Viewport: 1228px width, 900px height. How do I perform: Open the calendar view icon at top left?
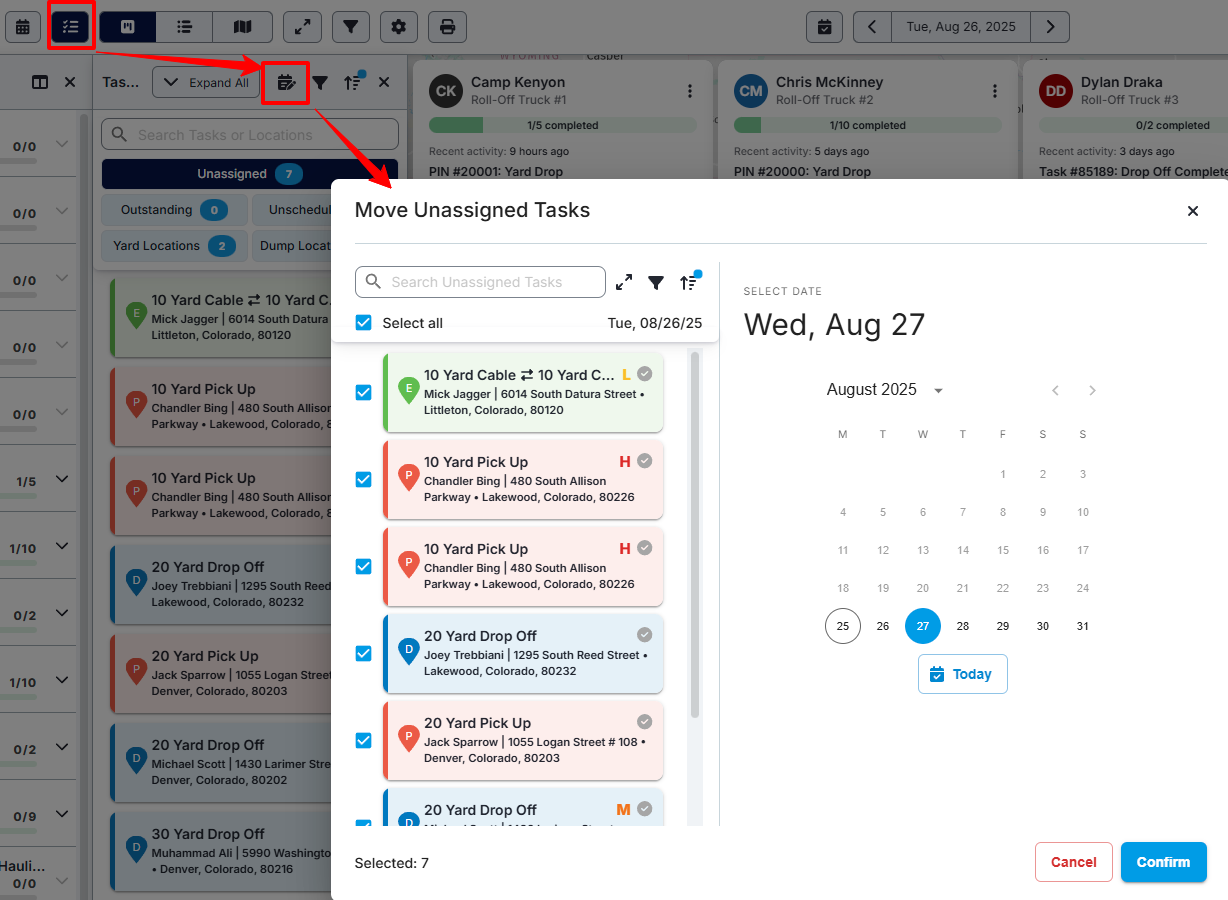22,27
